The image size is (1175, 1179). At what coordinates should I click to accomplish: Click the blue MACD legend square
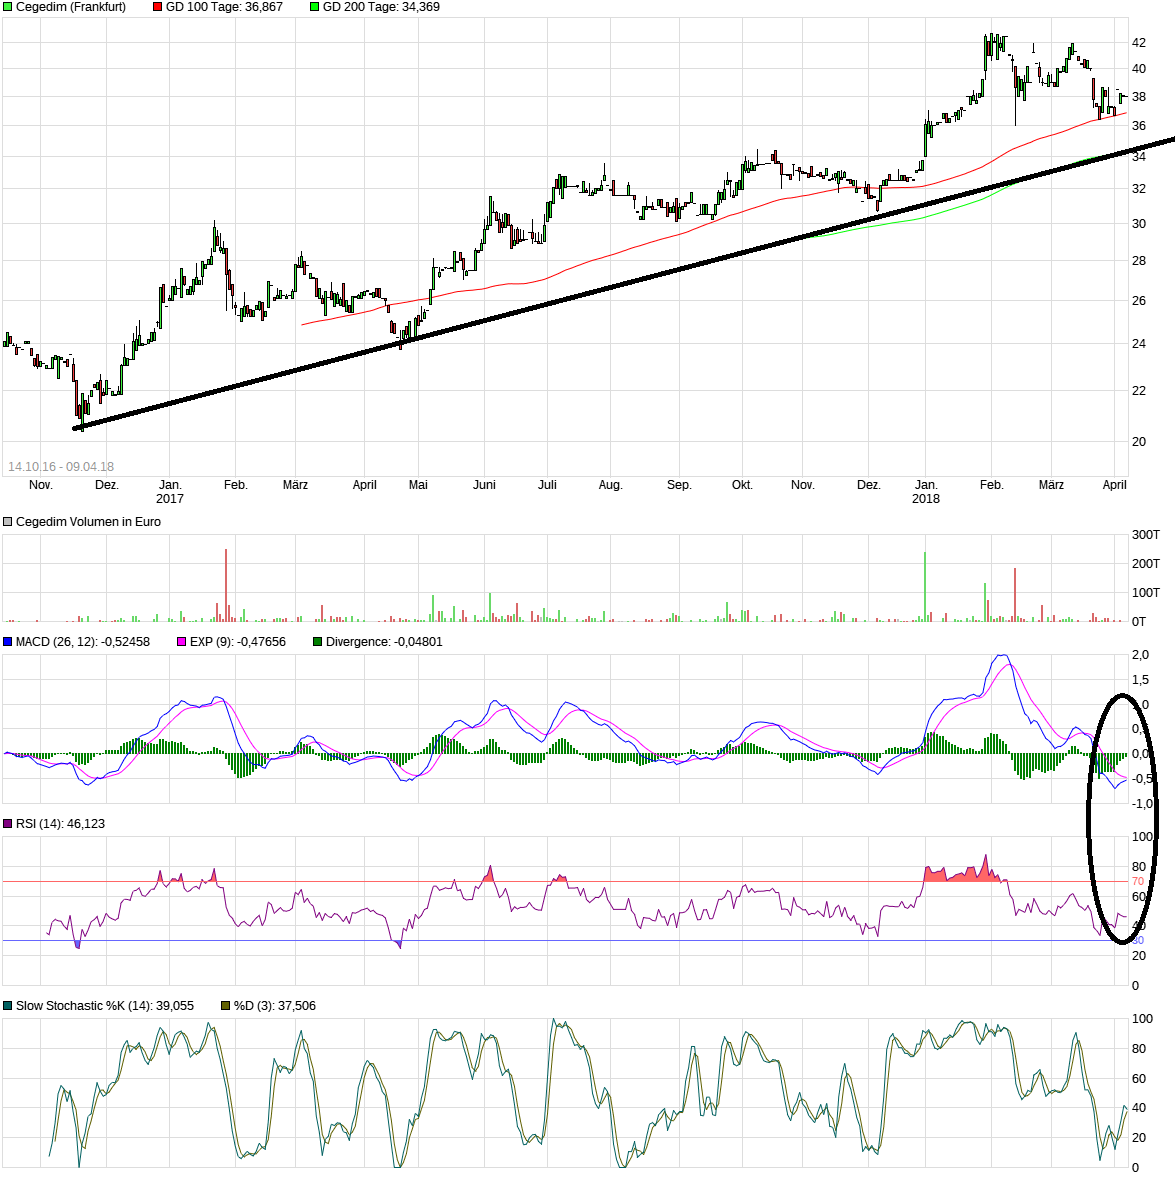click(x=8, y=642)
